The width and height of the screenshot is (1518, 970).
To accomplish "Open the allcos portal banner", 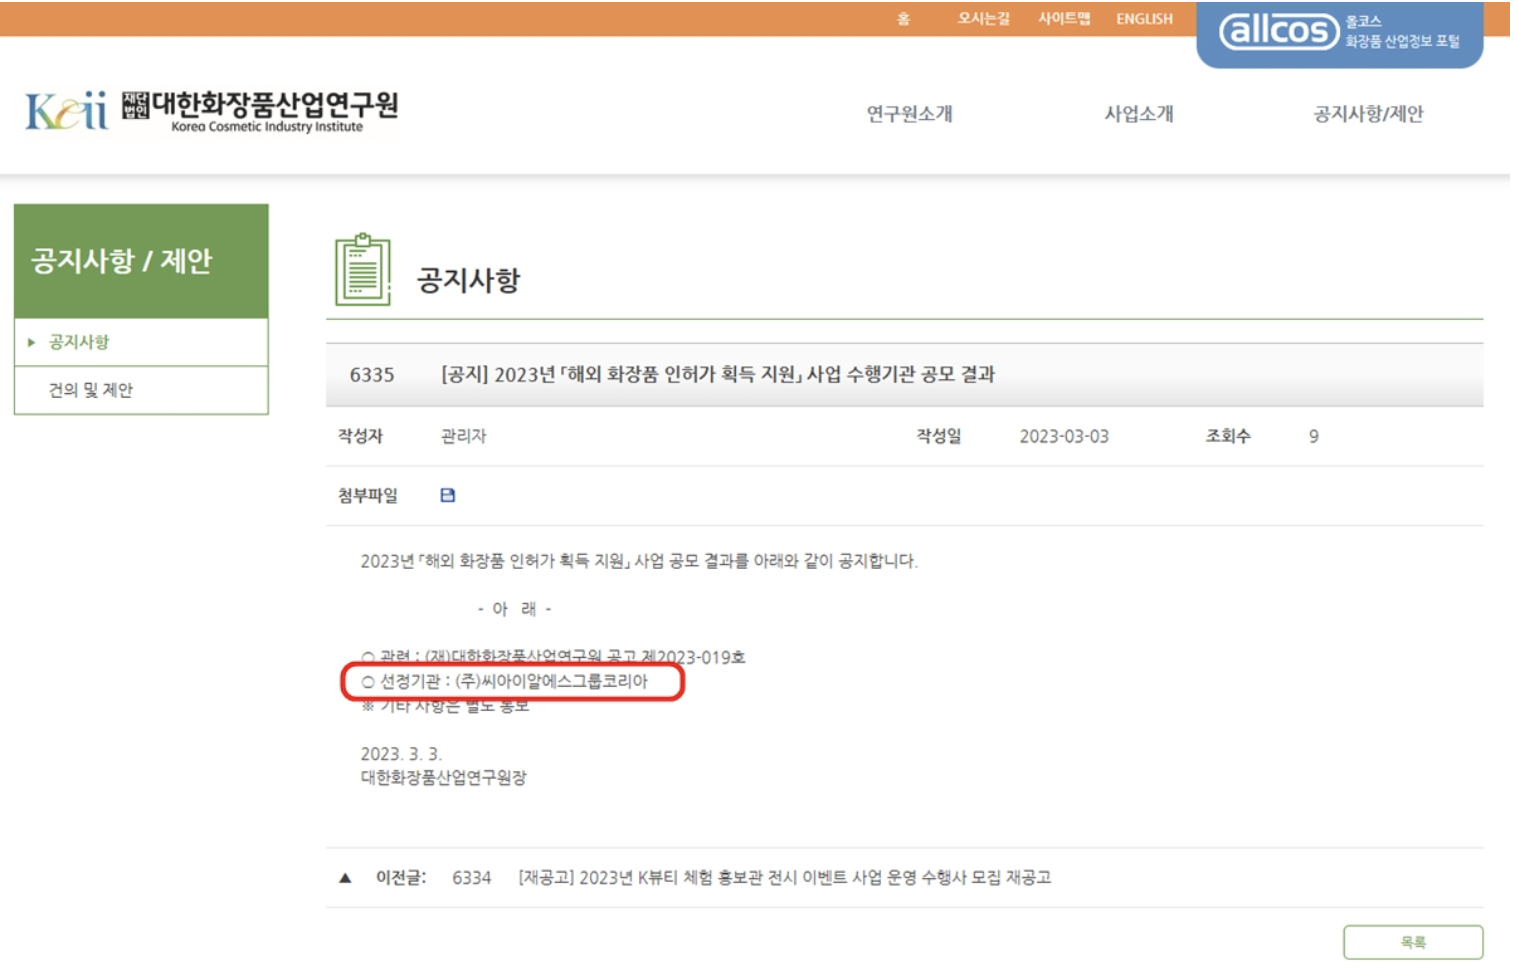I will (1338, 32).
